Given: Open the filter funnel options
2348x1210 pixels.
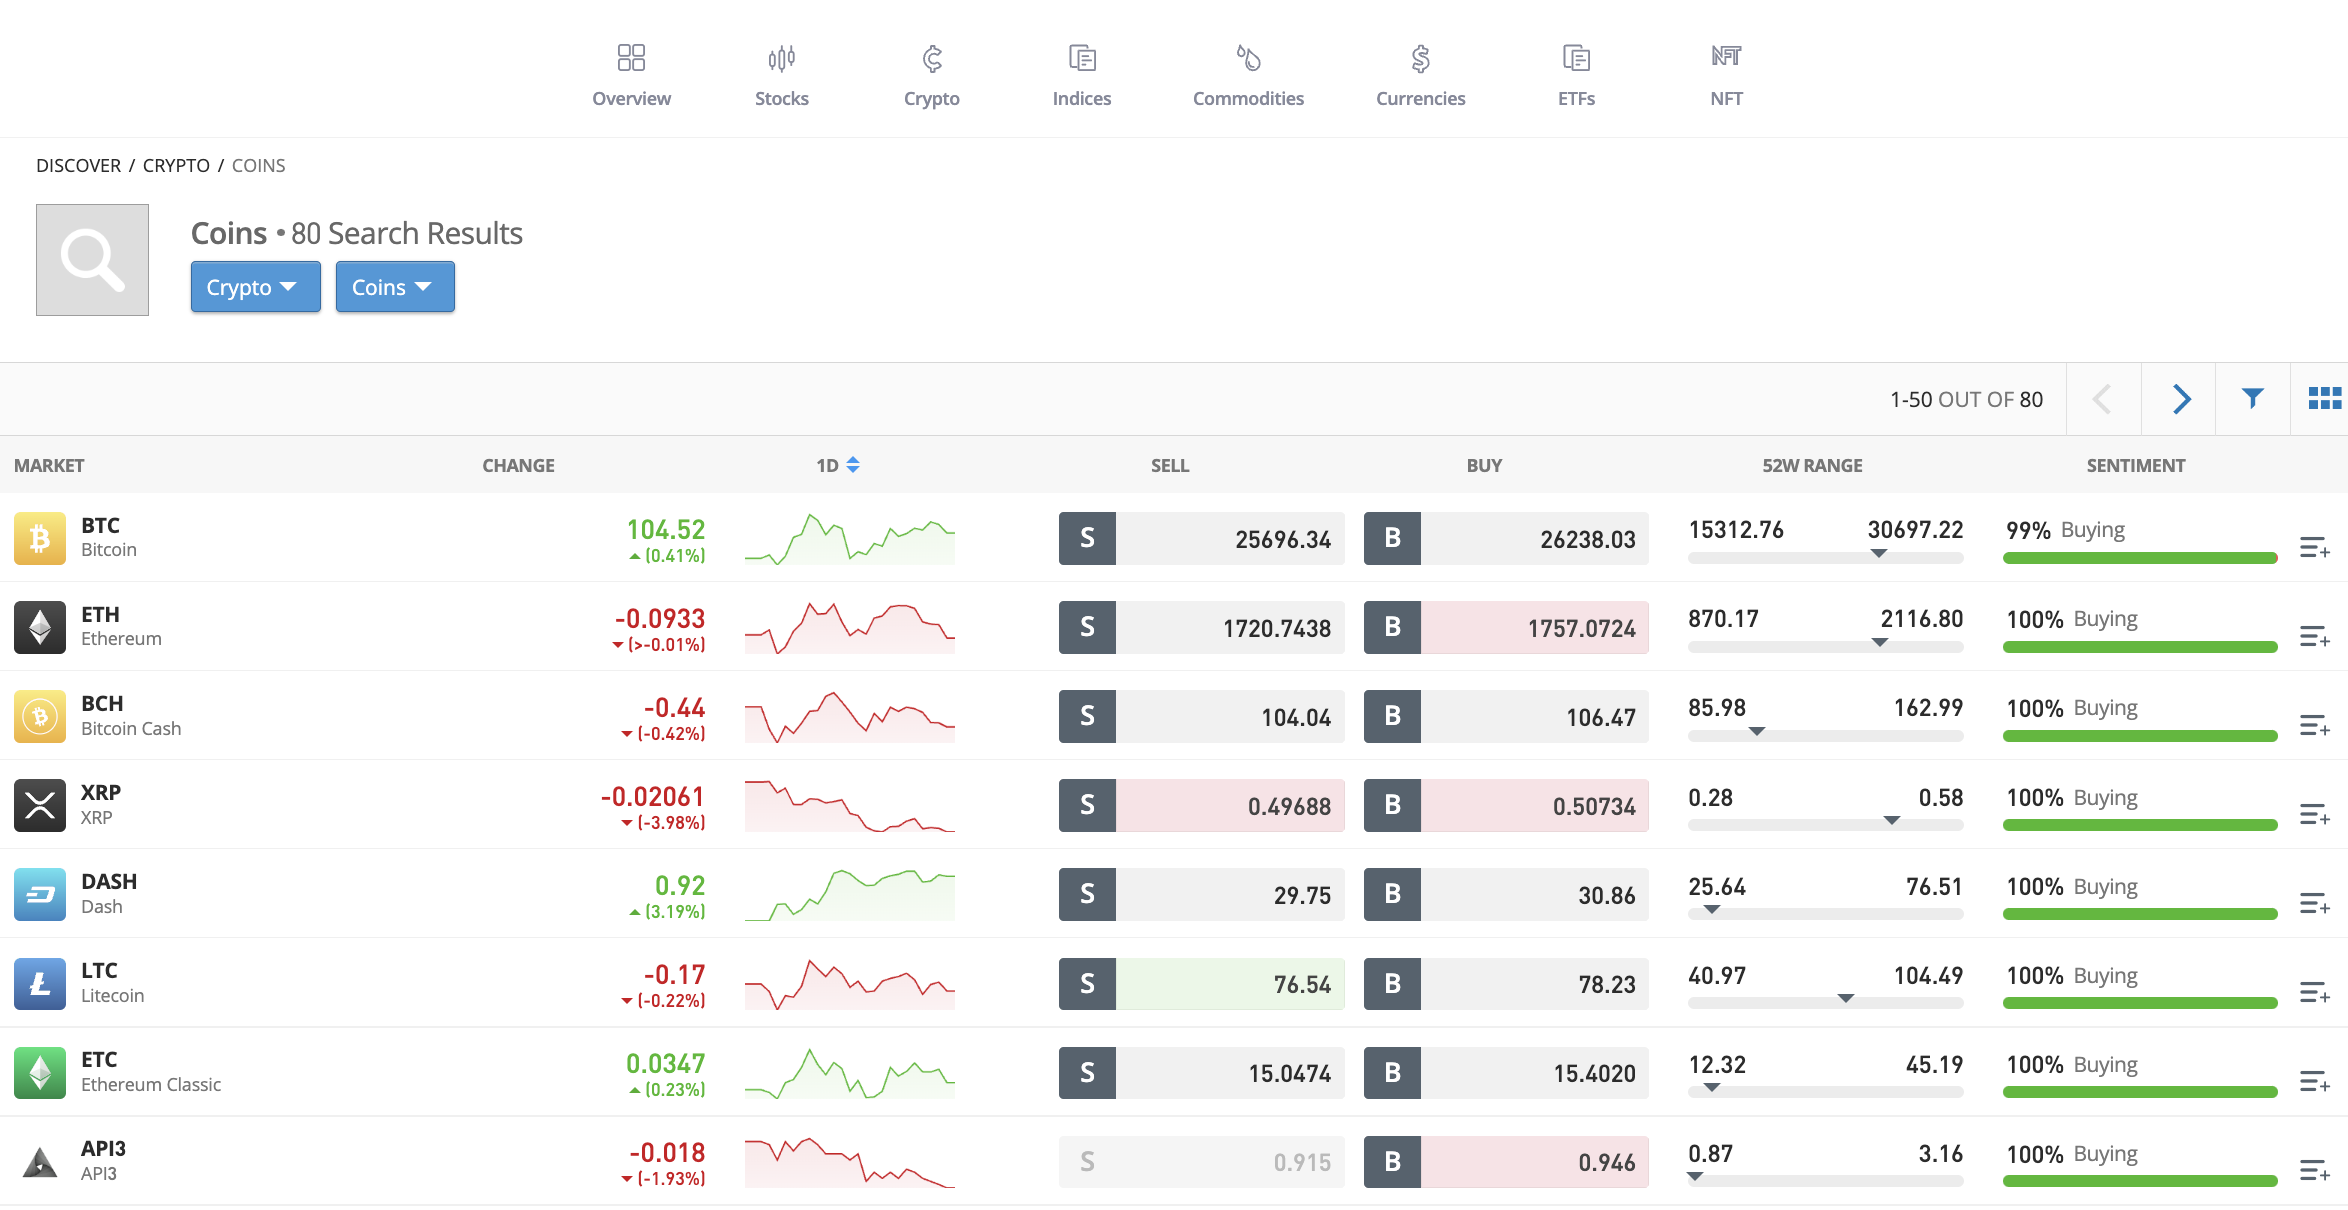Looking at the screenshot, I should (2252, 399).
